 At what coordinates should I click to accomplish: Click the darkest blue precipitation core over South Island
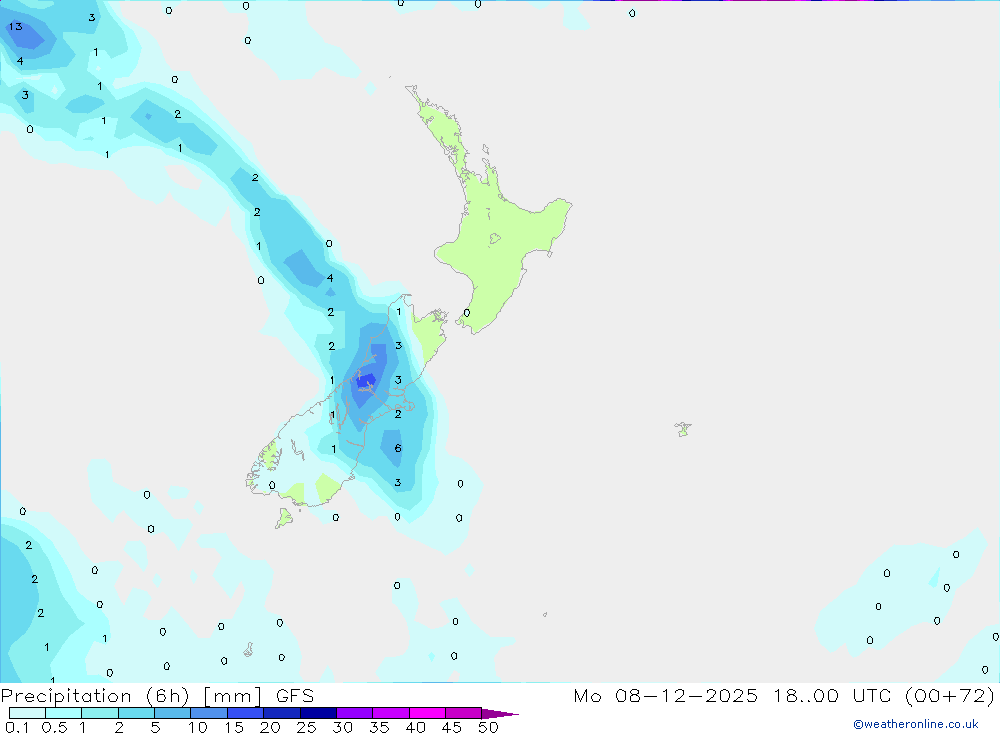click(x=366, y=381)
